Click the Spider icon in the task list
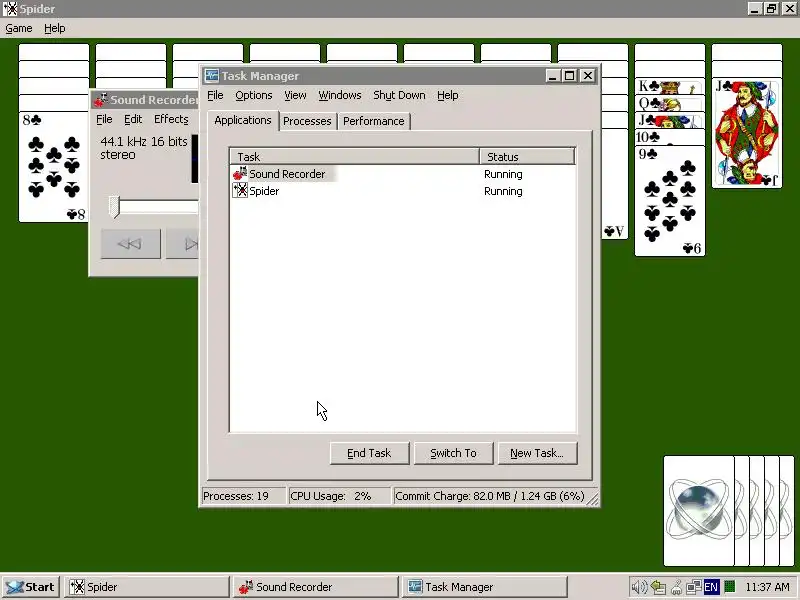This screenshot has width=800, height=600. (240, 191)
